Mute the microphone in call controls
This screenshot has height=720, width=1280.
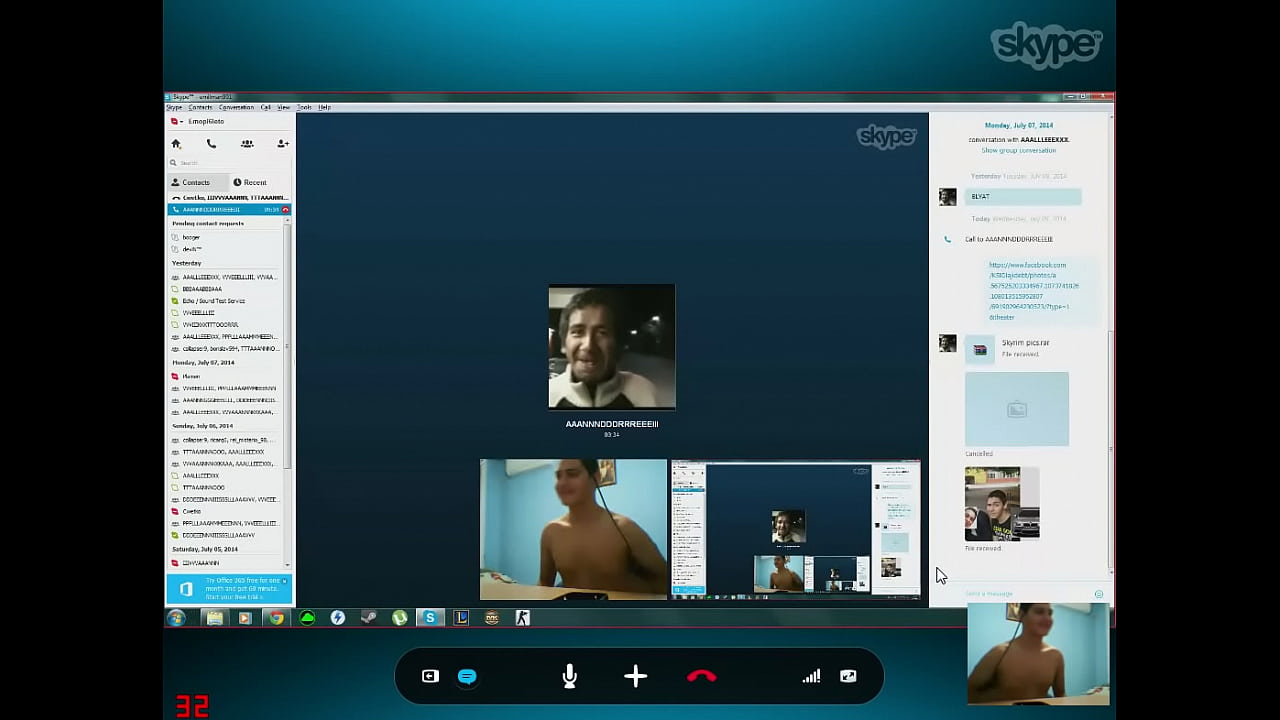pos(569,677)
